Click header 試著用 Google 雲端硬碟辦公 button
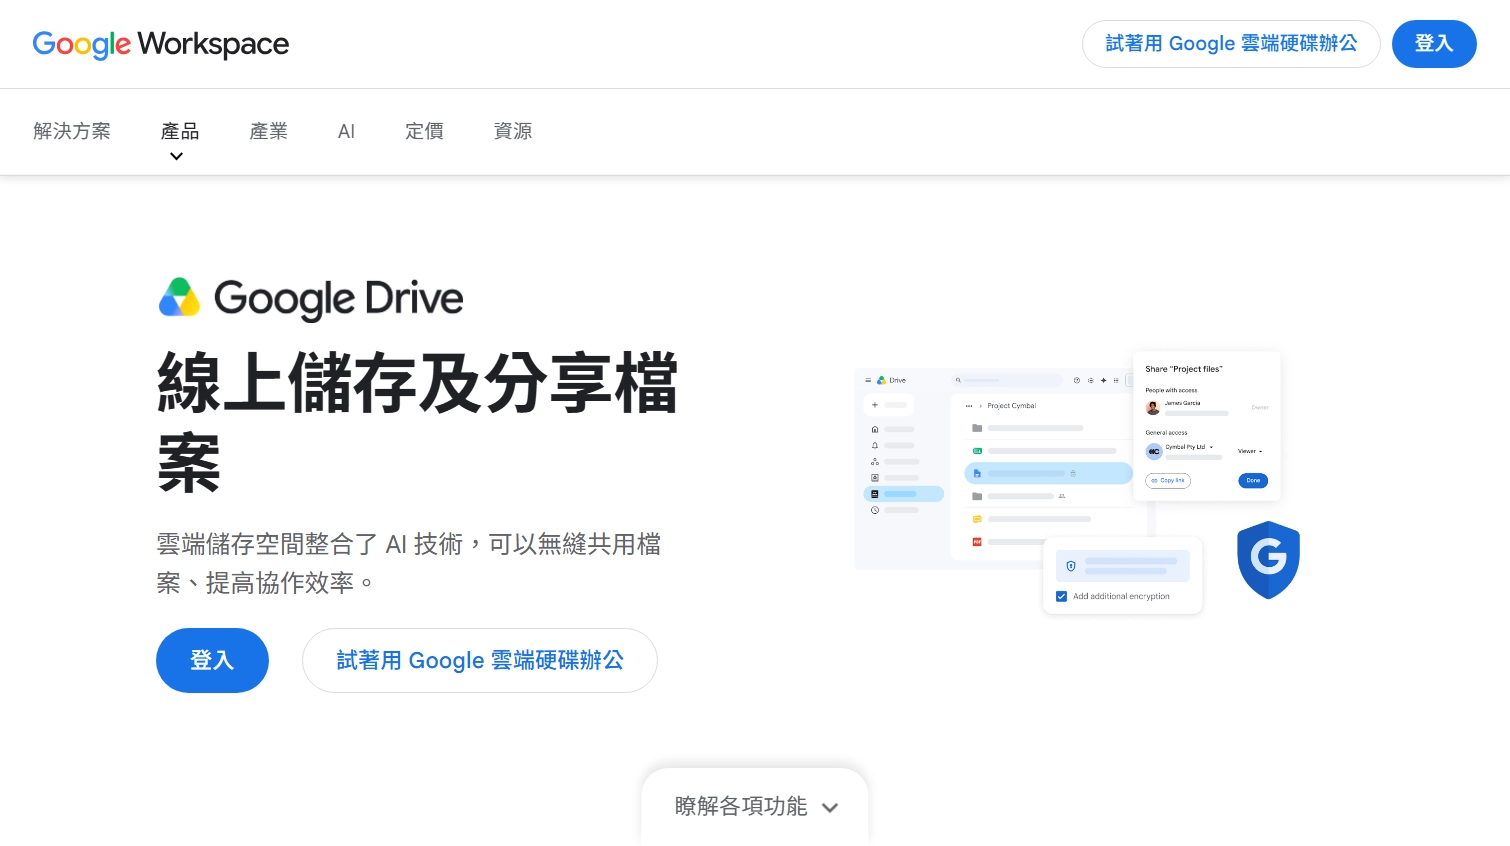This screenshot has width=1510, height=846. (x=1231, y=44)
